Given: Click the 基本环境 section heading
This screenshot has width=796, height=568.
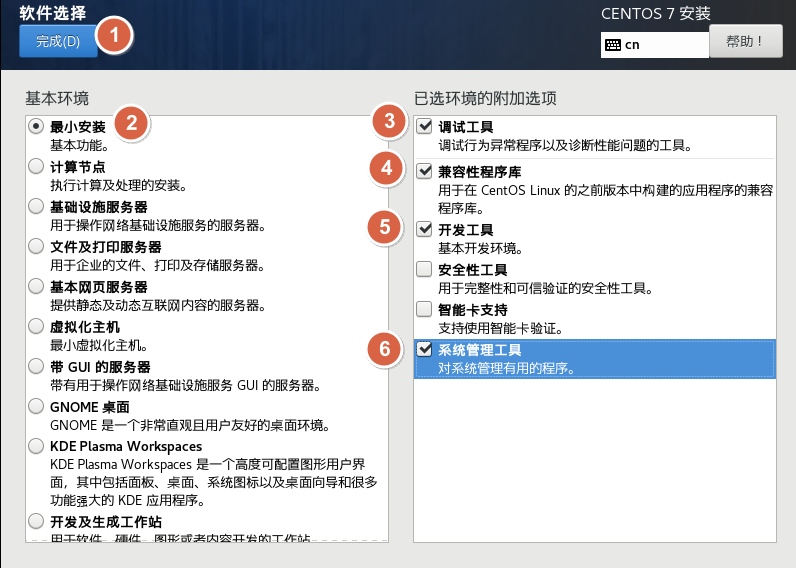Looking at the screenshot, I should 57,98.
